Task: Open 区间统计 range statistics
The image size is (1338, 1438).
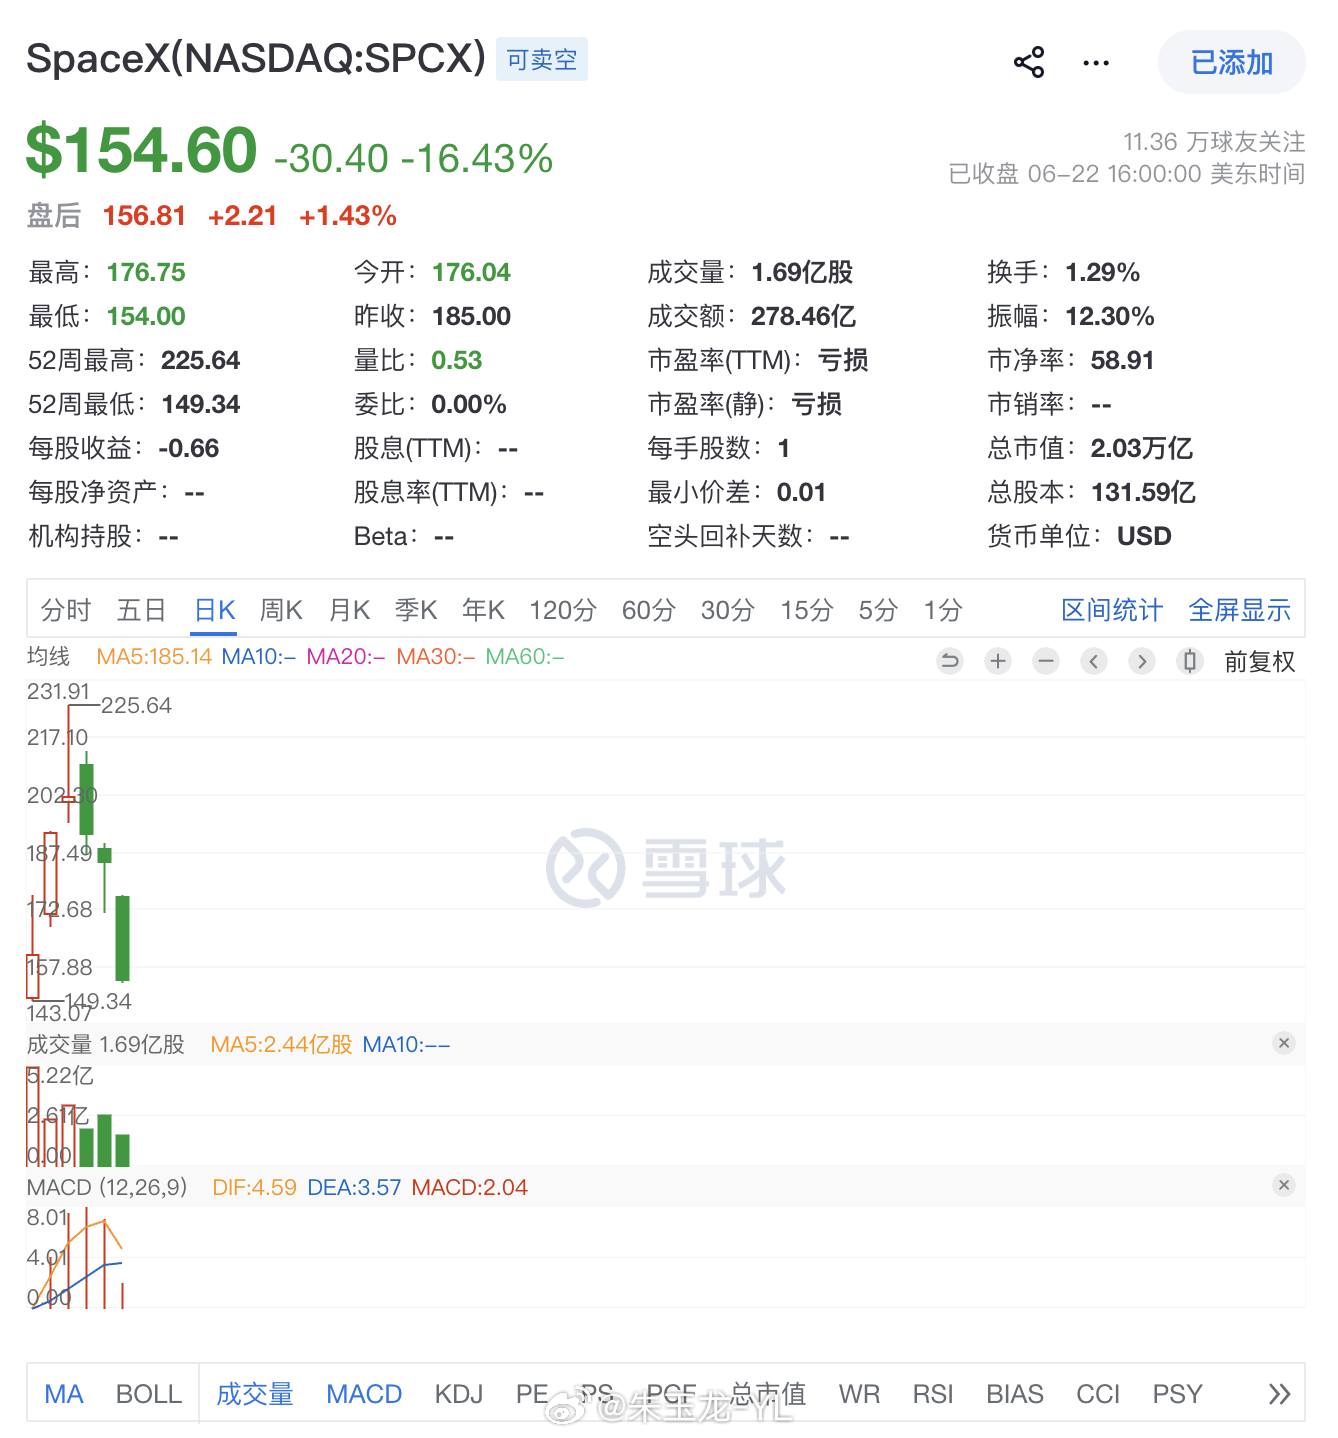Action: tap(1112, 610)
